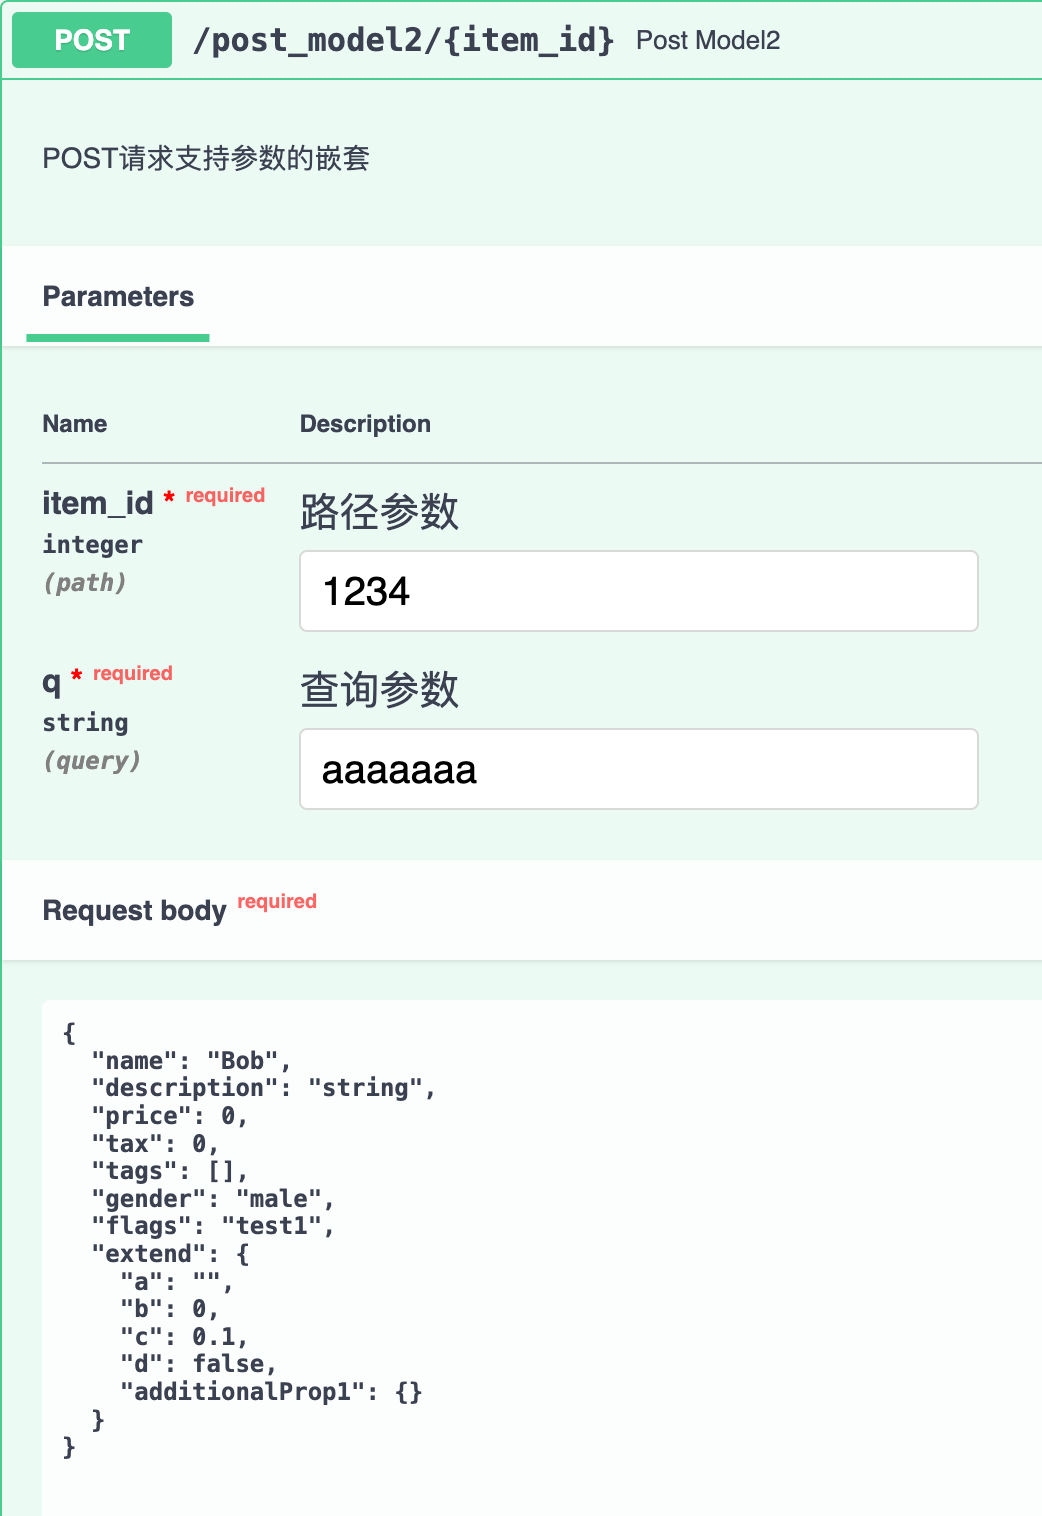Collapse the /post_model2/{item_id} endpoint path
1042x1516 pixels.
click(403, 40)
